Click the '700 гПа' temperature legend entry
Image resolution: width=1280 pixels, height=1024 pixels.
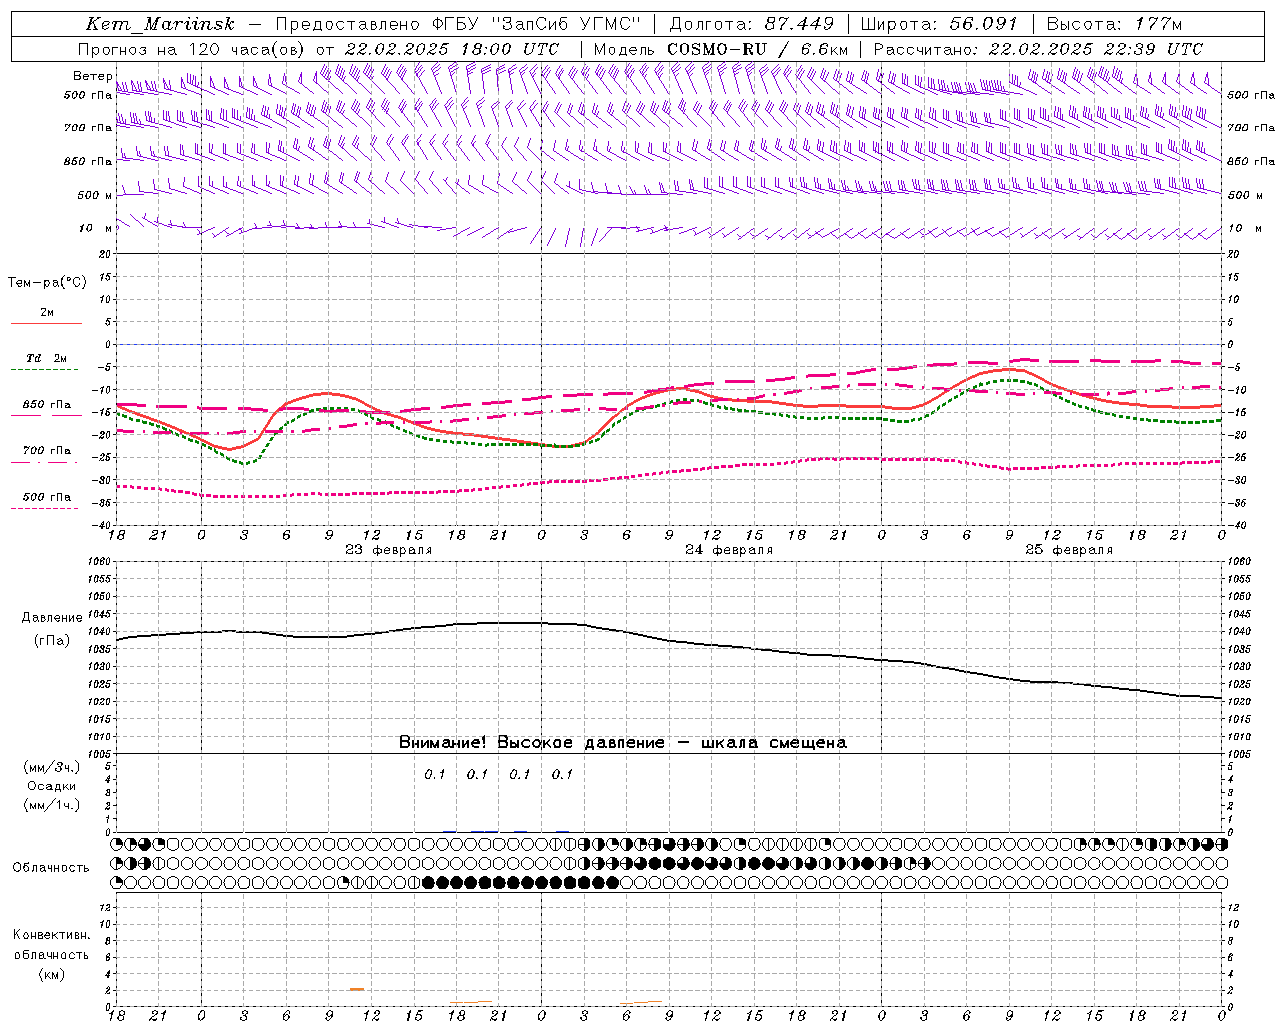[x=47, y=451]
